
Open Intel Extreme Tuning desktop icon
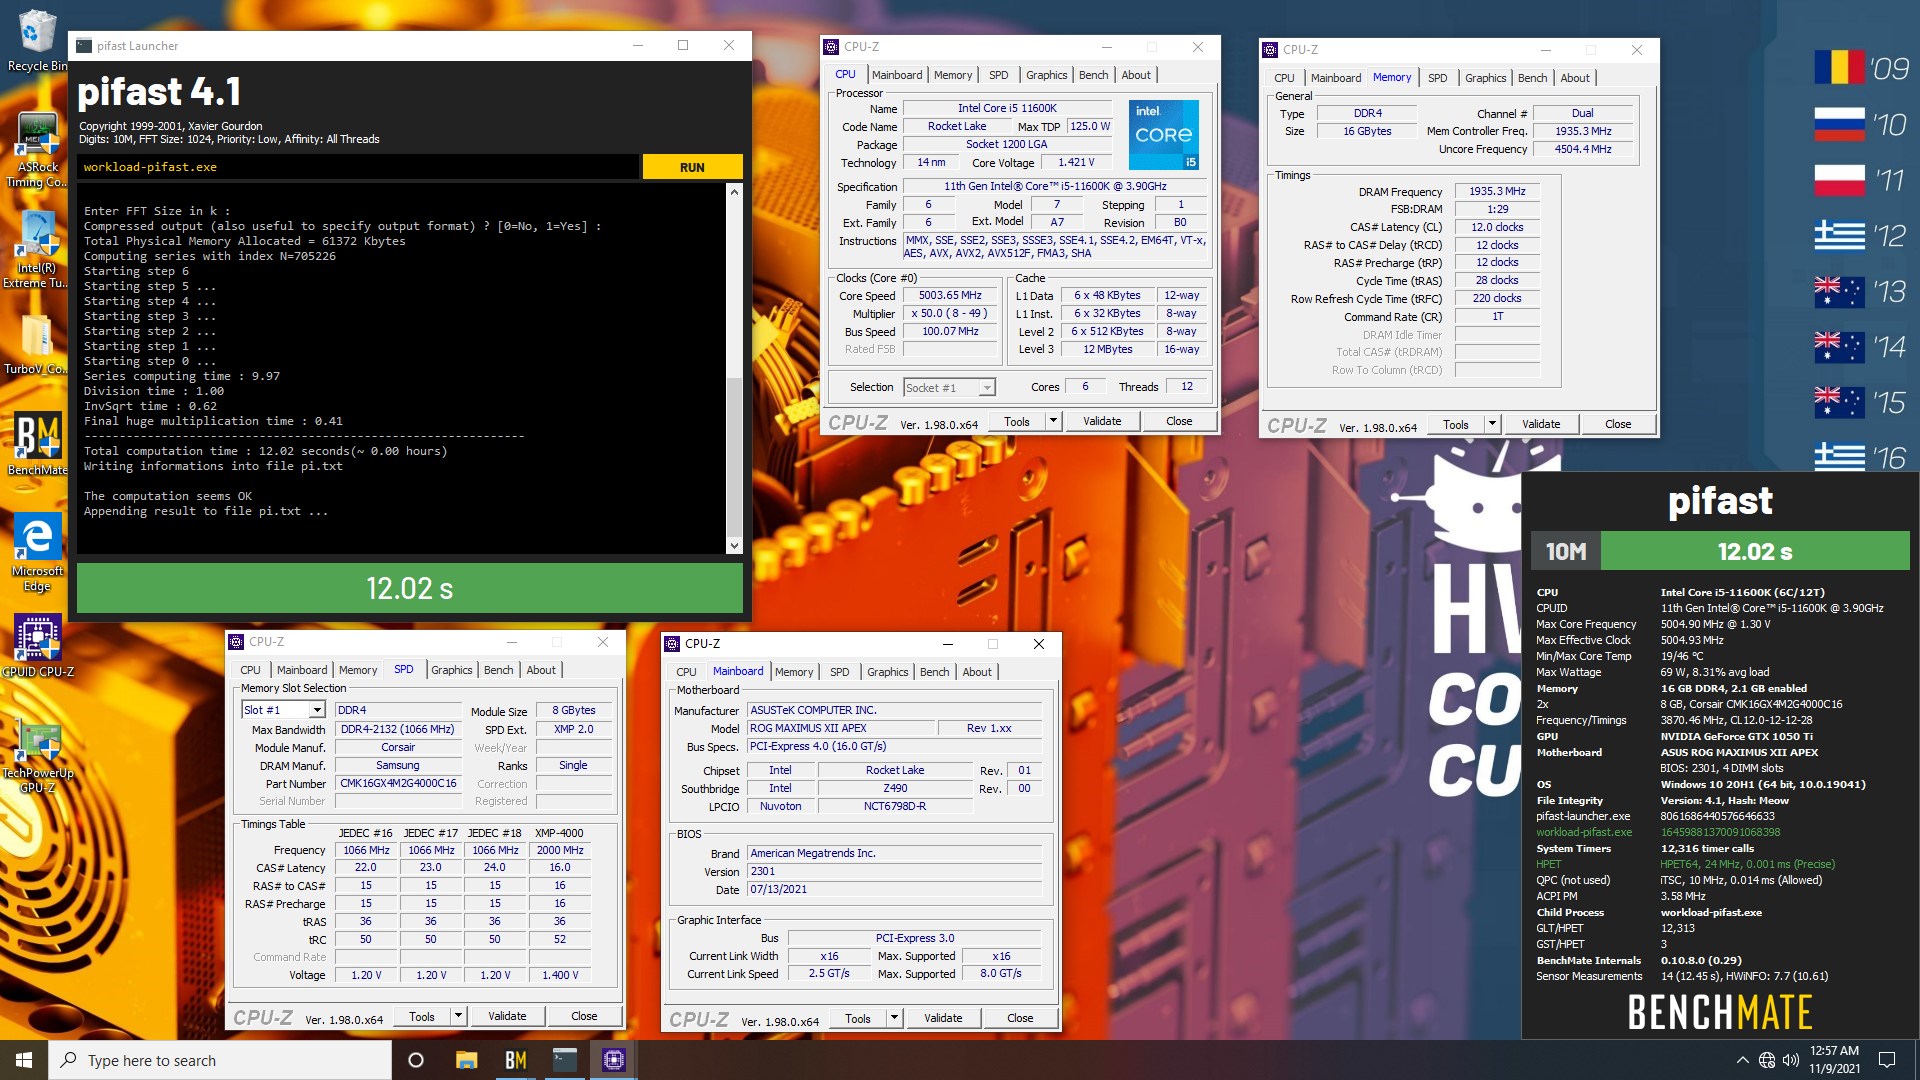(37, 250)
